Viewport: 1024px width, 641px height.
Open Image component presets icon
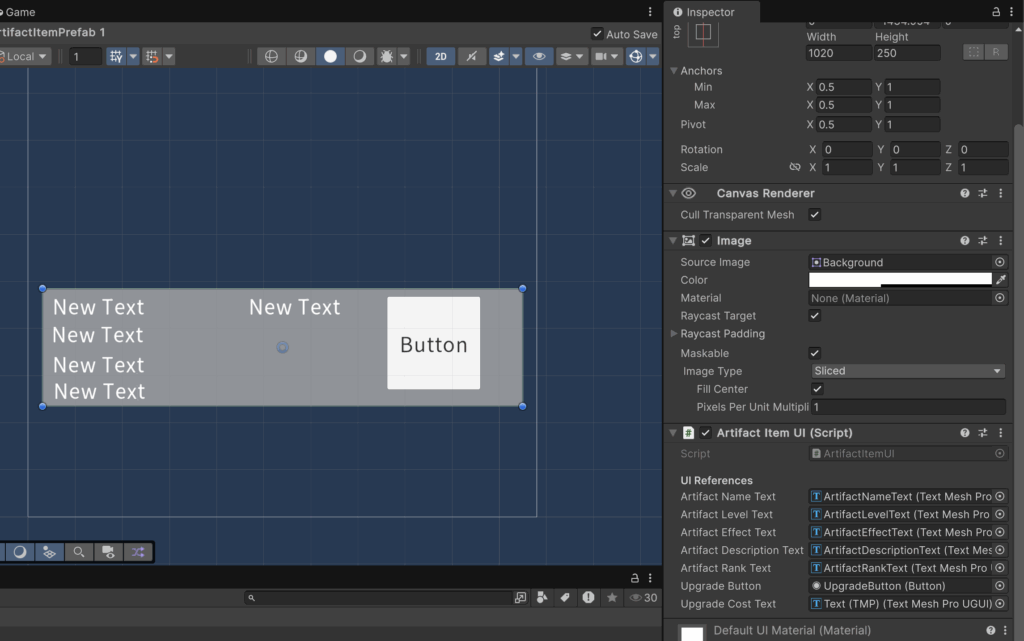tap(982, 241)
